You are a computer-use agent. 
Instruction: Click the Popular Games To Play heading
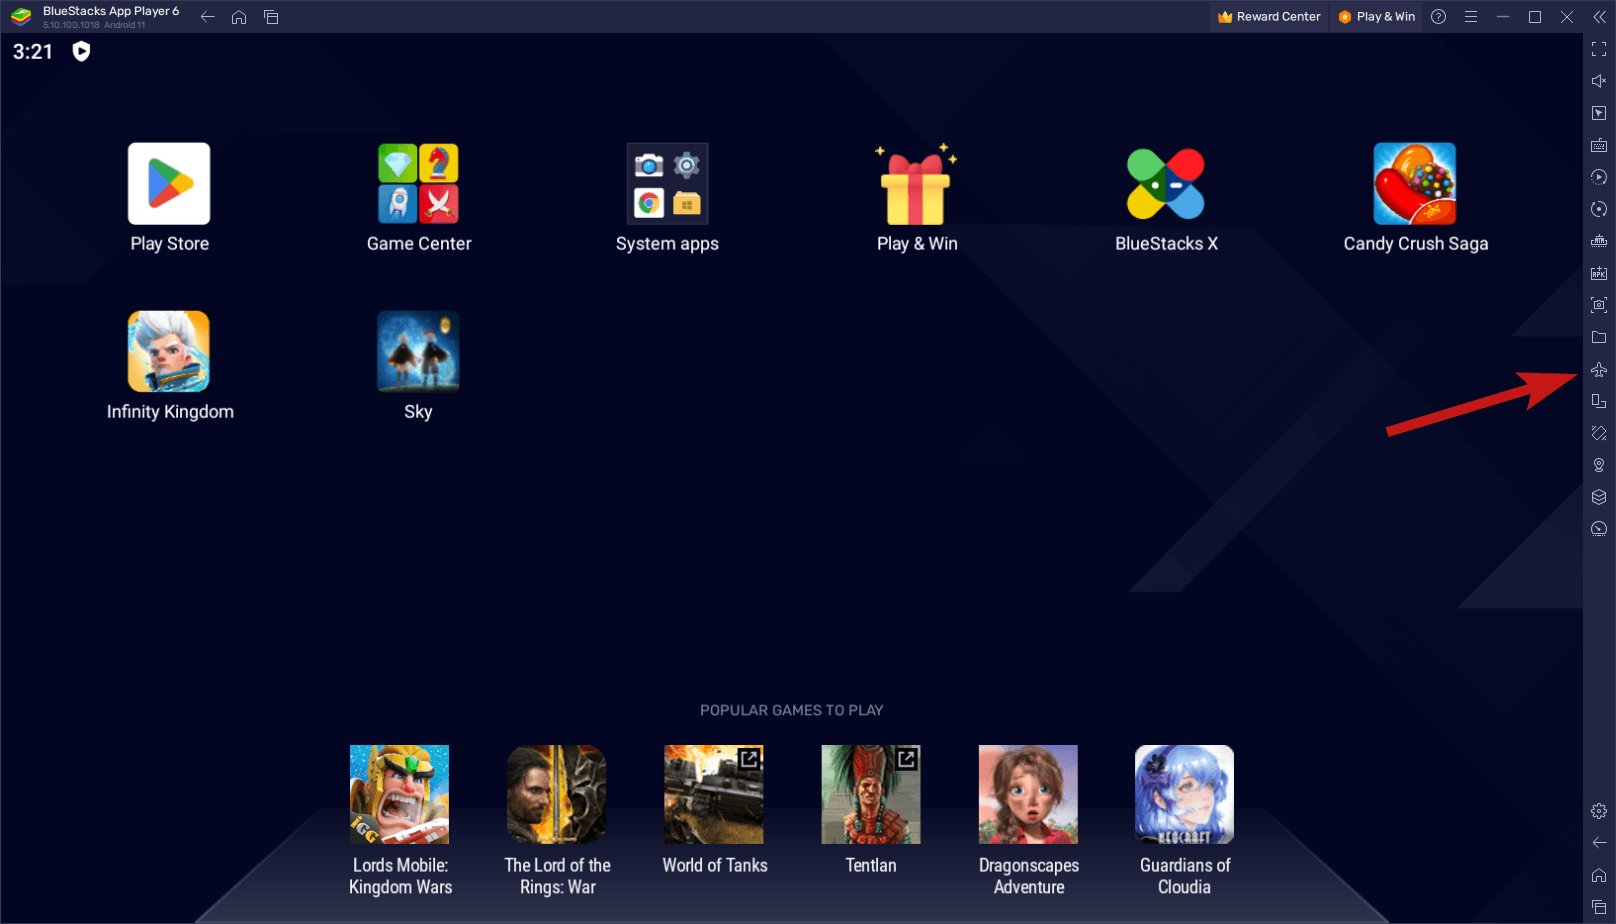792,710
